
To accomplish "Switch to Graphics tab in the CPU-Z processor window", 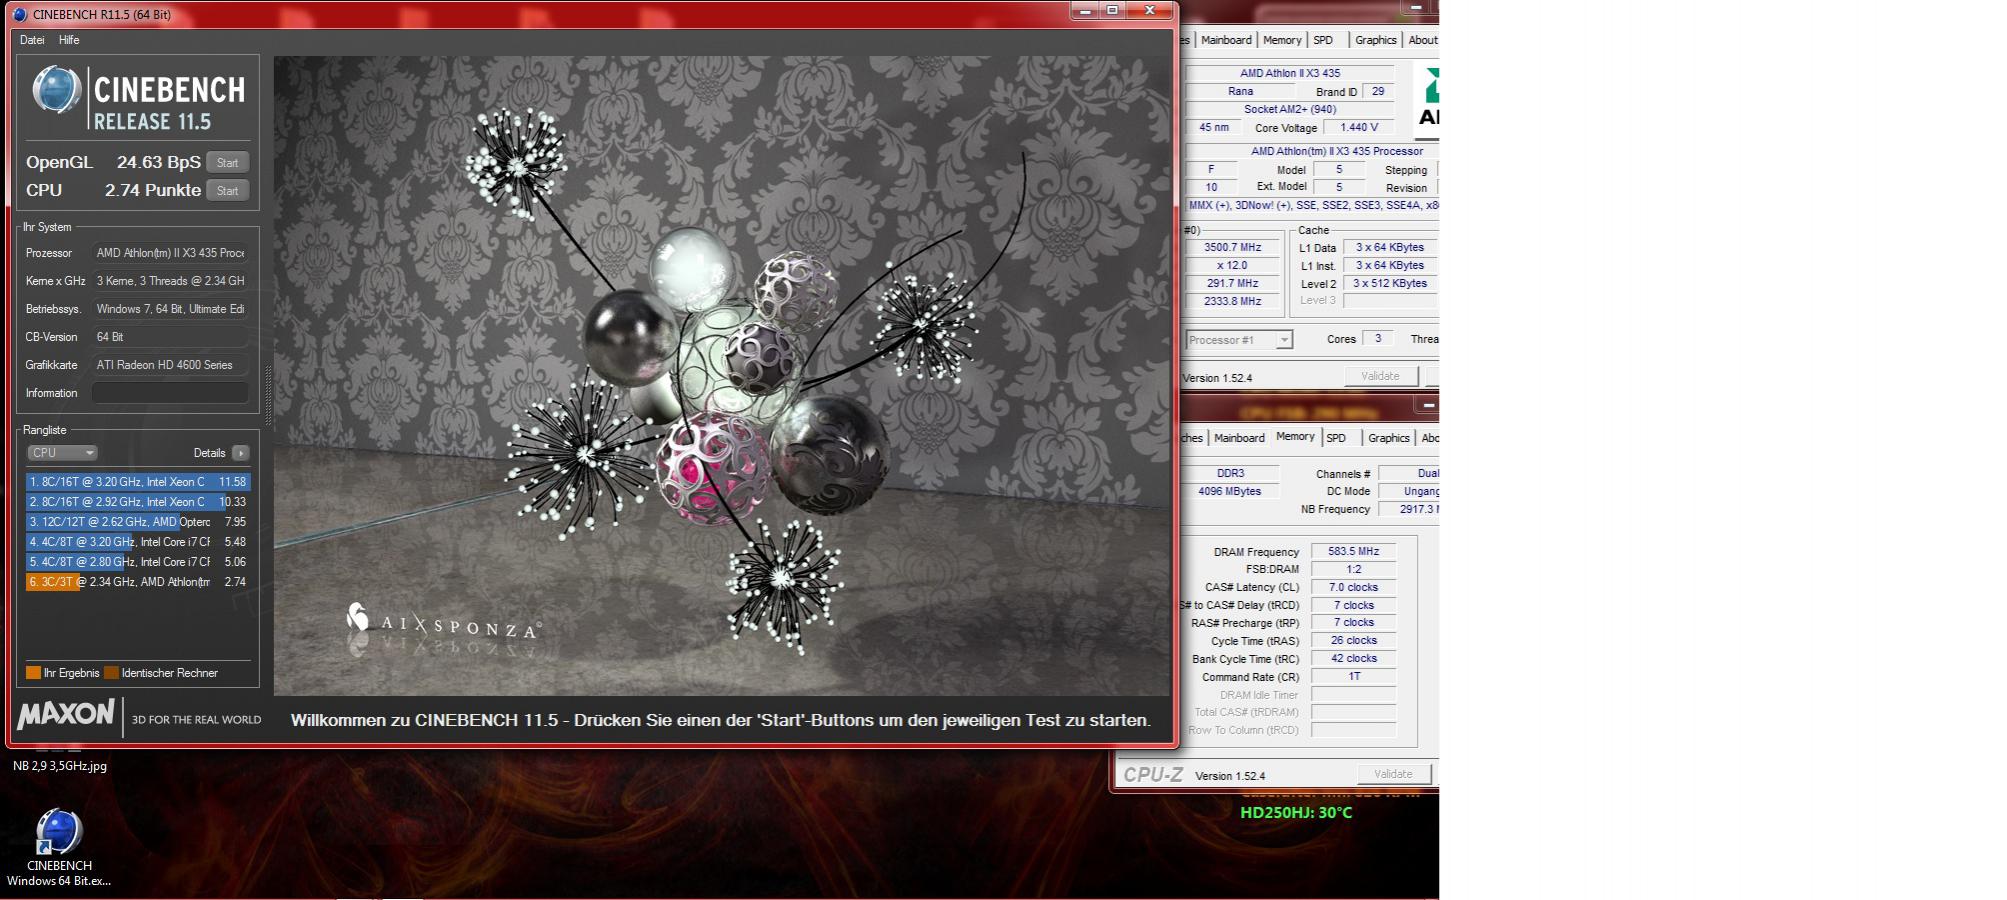I will 1376,40.
